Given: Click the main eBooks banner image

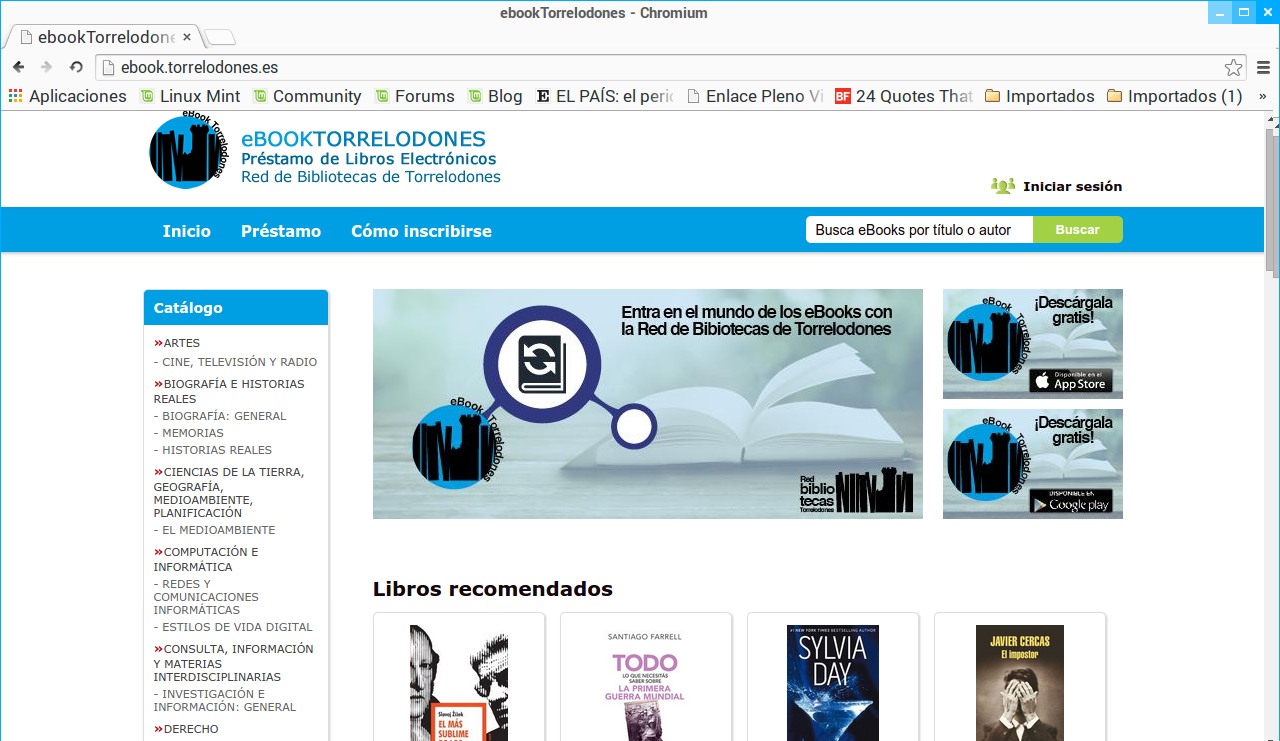Looking at the screenshot, I should 648,404.
